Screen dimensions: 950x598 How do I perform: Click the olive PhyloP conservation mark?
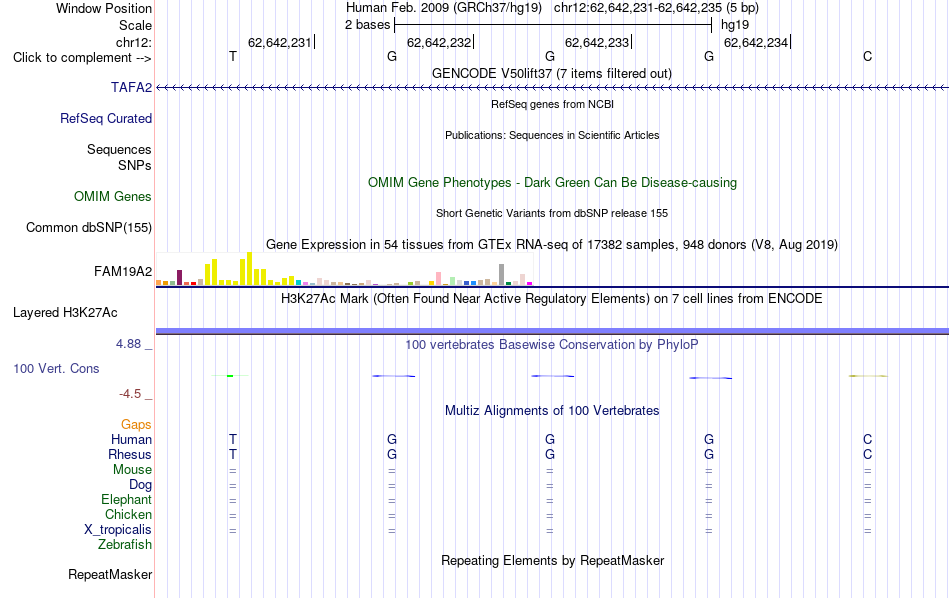pyautogui.click(x=868, y=376)
